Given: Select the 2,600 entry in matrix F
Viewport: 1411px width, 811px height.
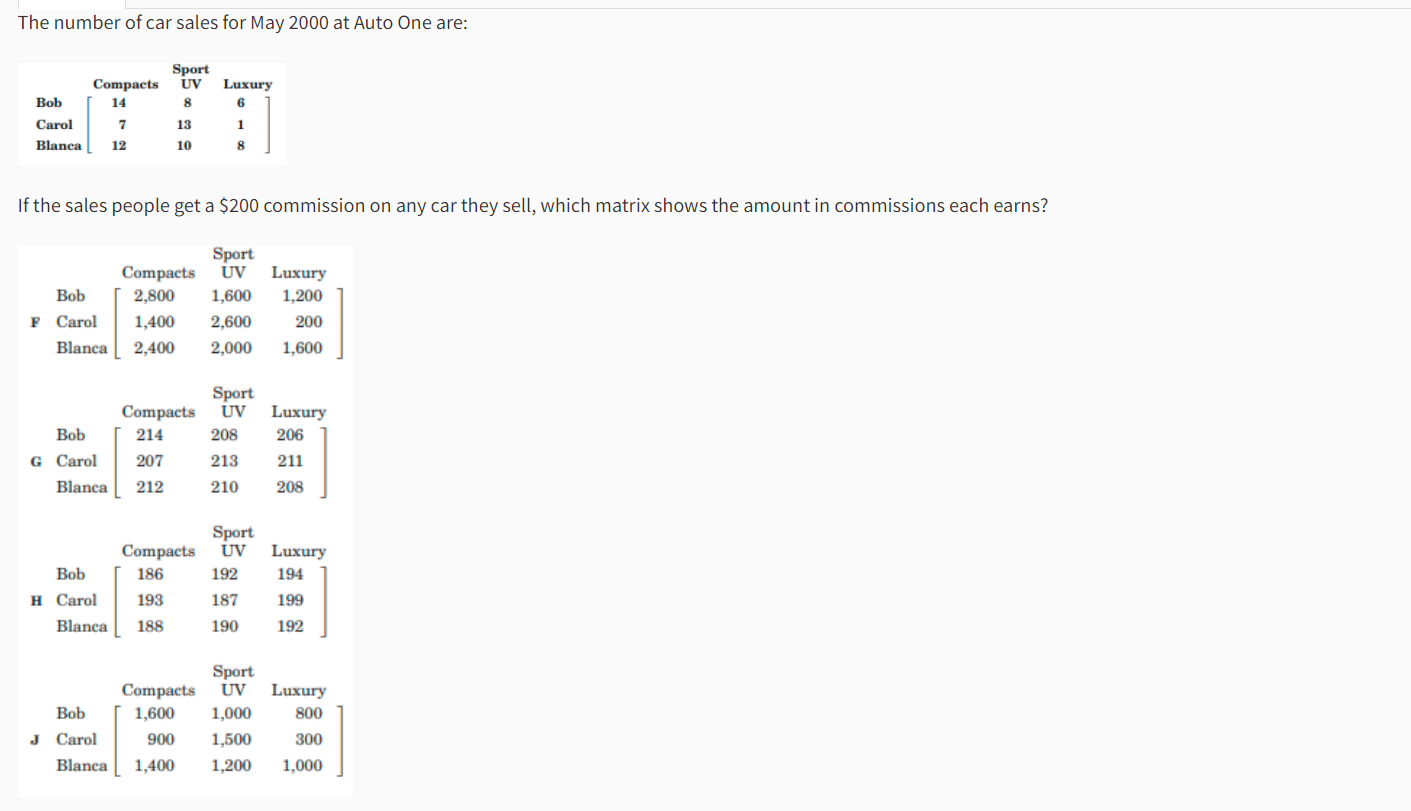Looking at the screenshot, I should (231, 322).
